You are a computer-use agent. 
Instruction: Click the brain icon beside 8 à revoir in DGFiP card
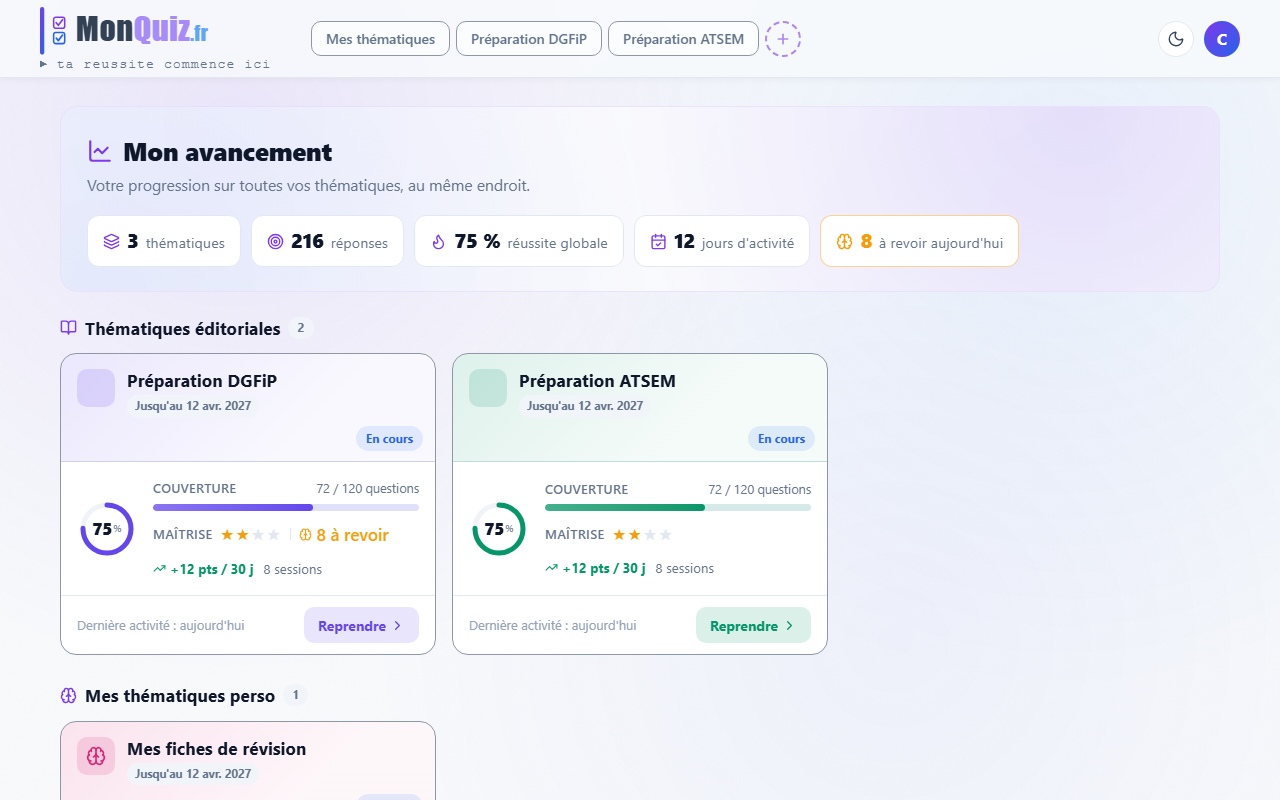click(306, 535)
